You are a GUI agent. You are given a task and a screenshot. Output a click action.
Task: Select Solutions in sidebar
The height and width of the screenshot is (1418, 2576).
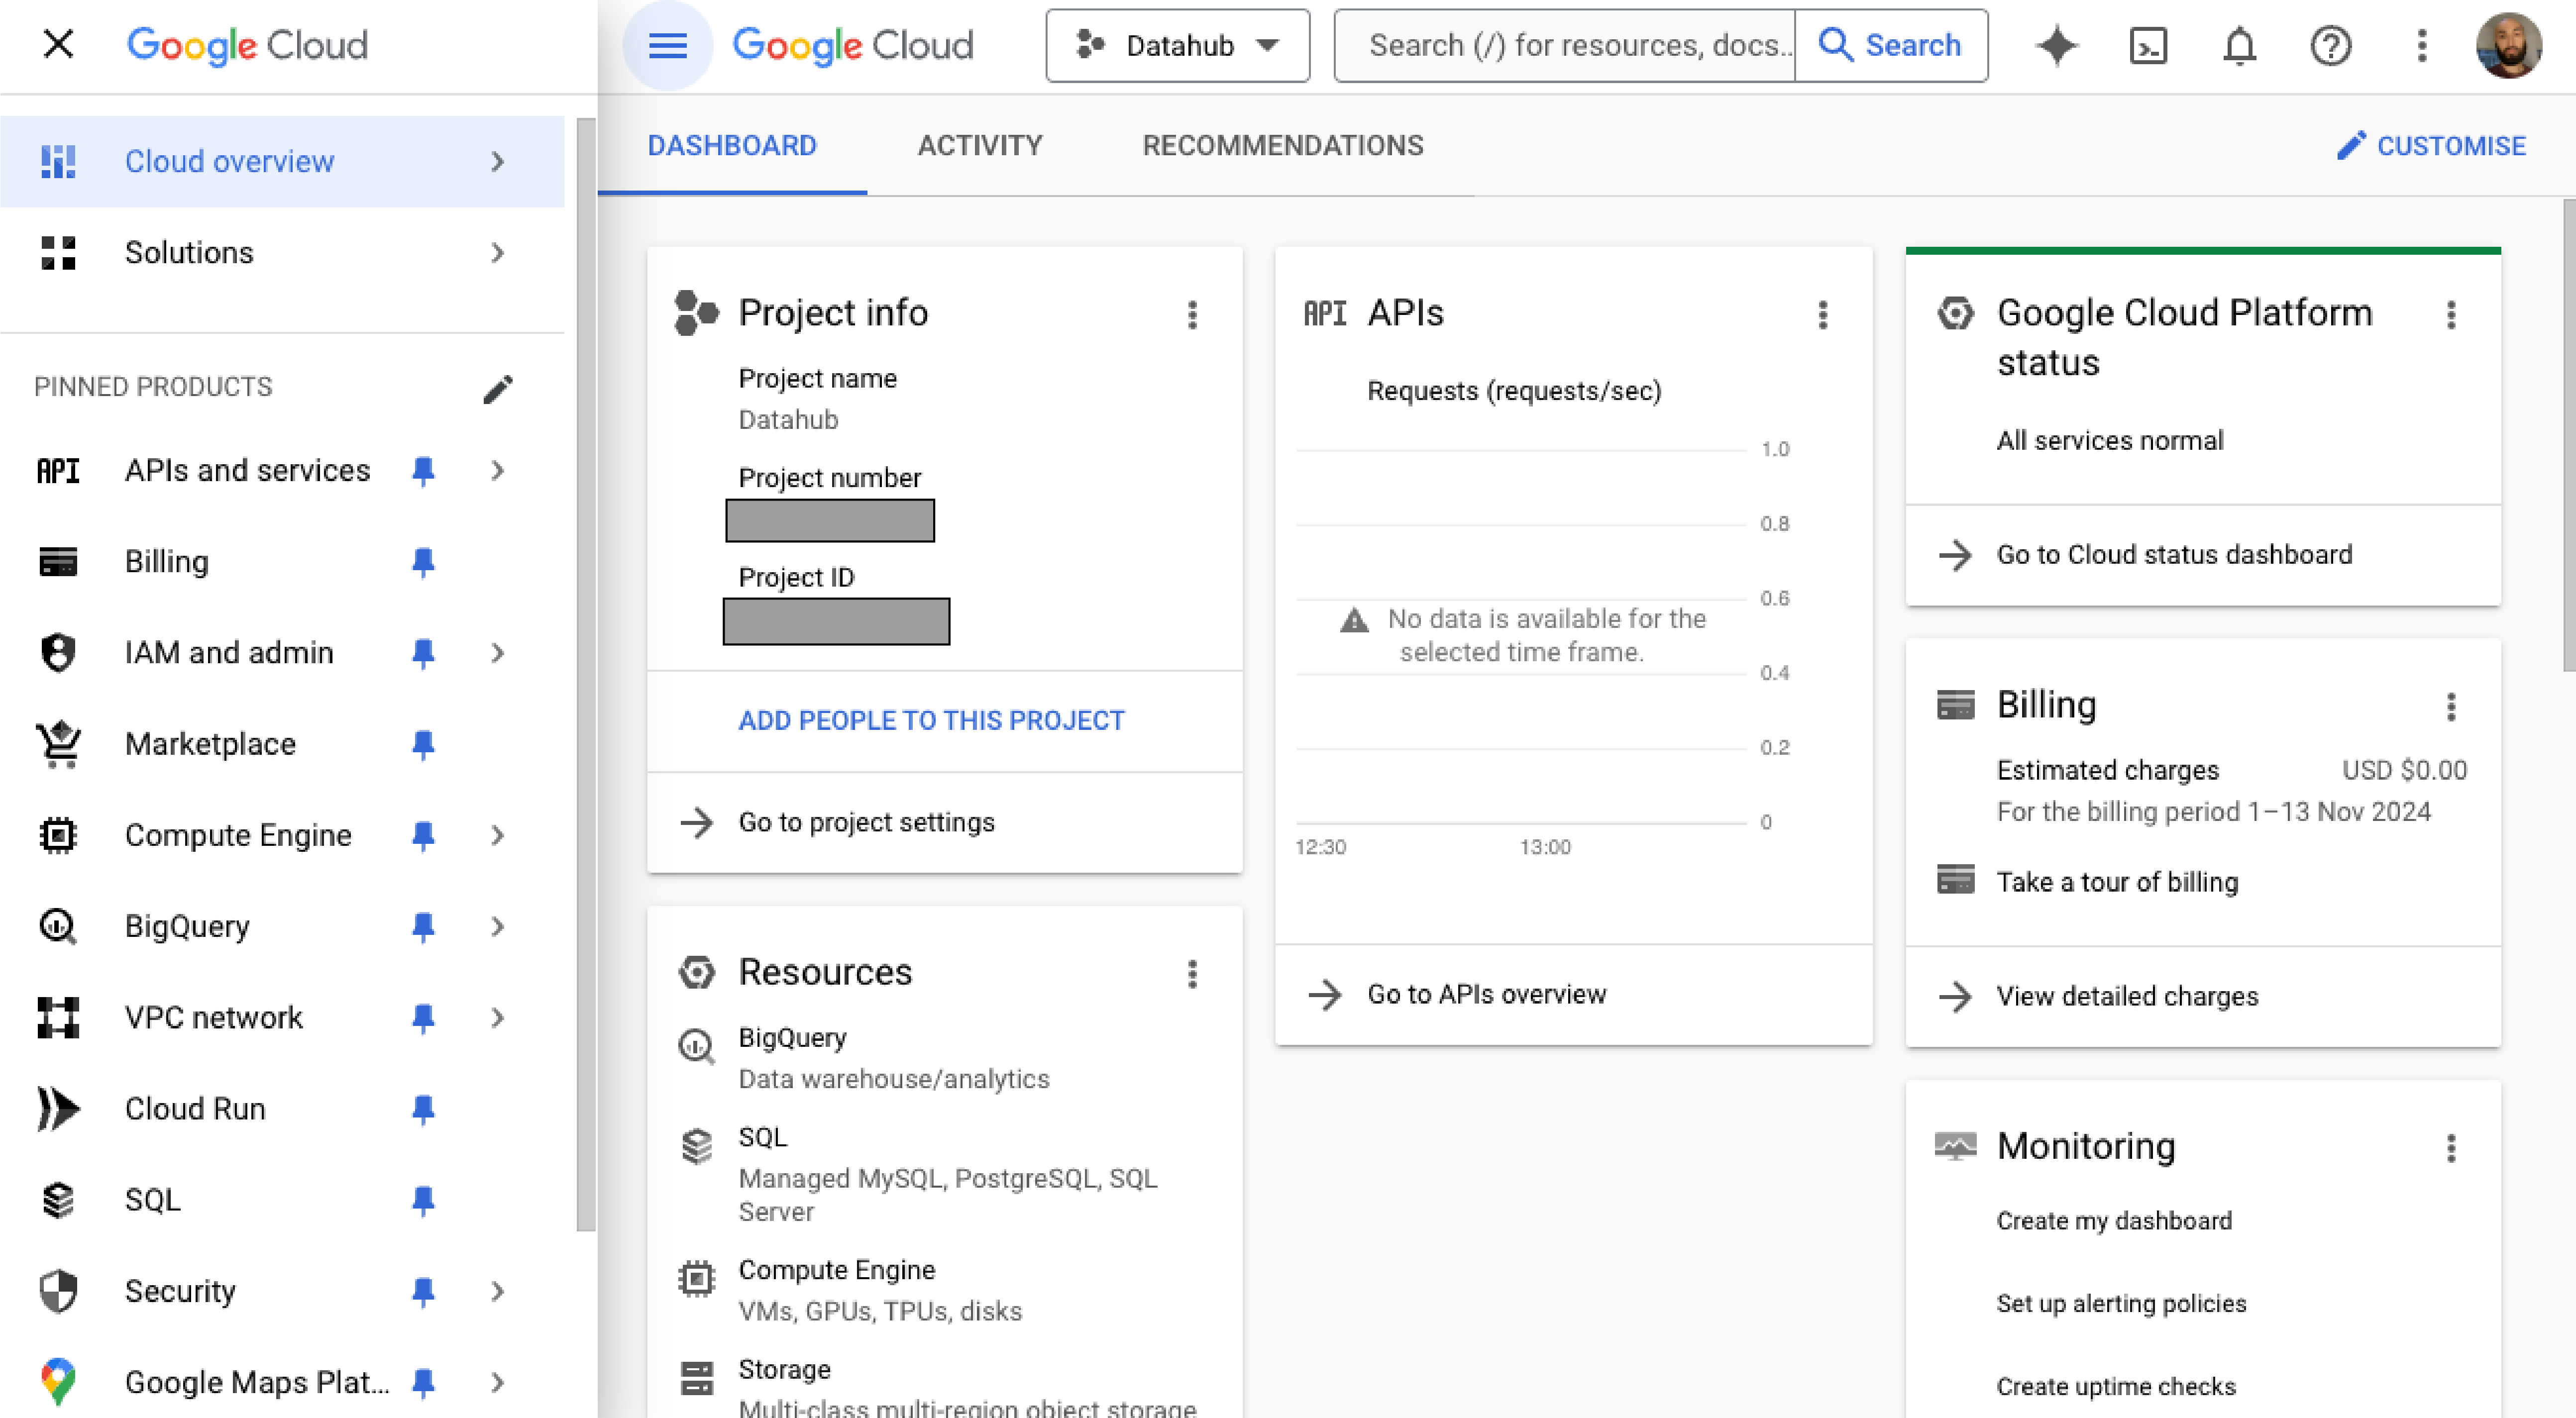(282, 253)
